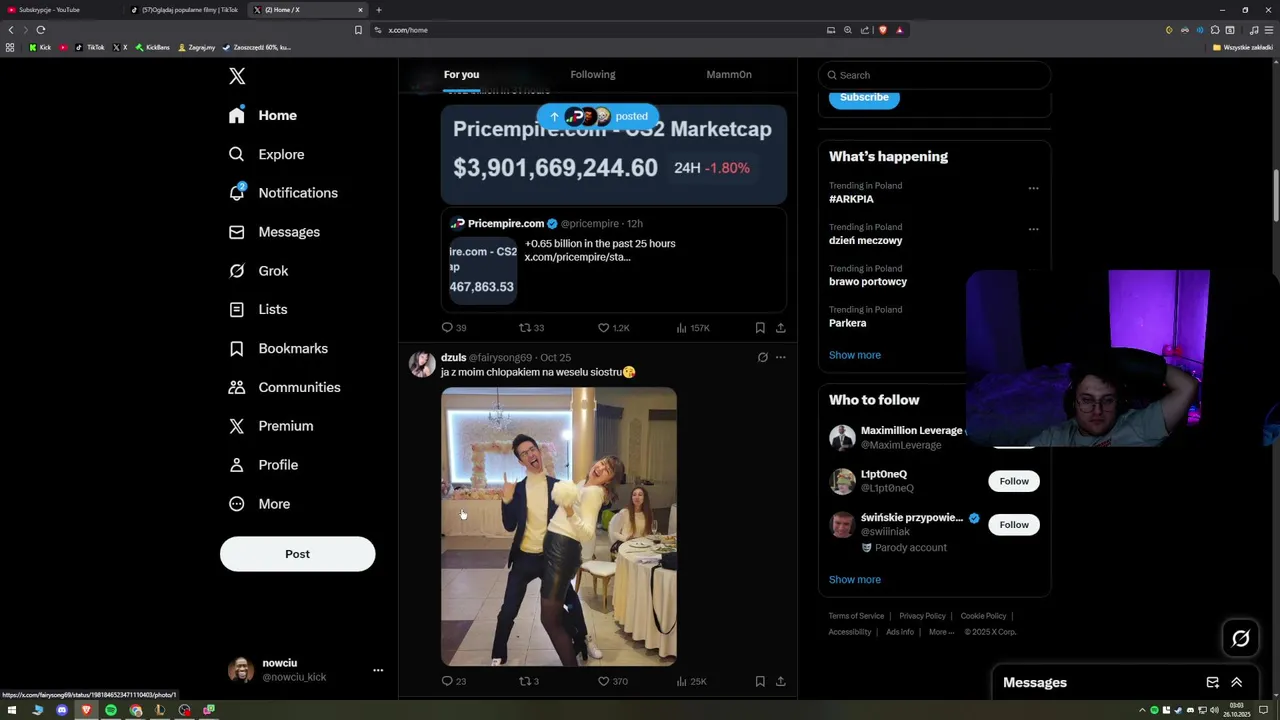The height and width of the screenshot is (720, 1280).
Task: Go back in browser
Action: point(11,30)
